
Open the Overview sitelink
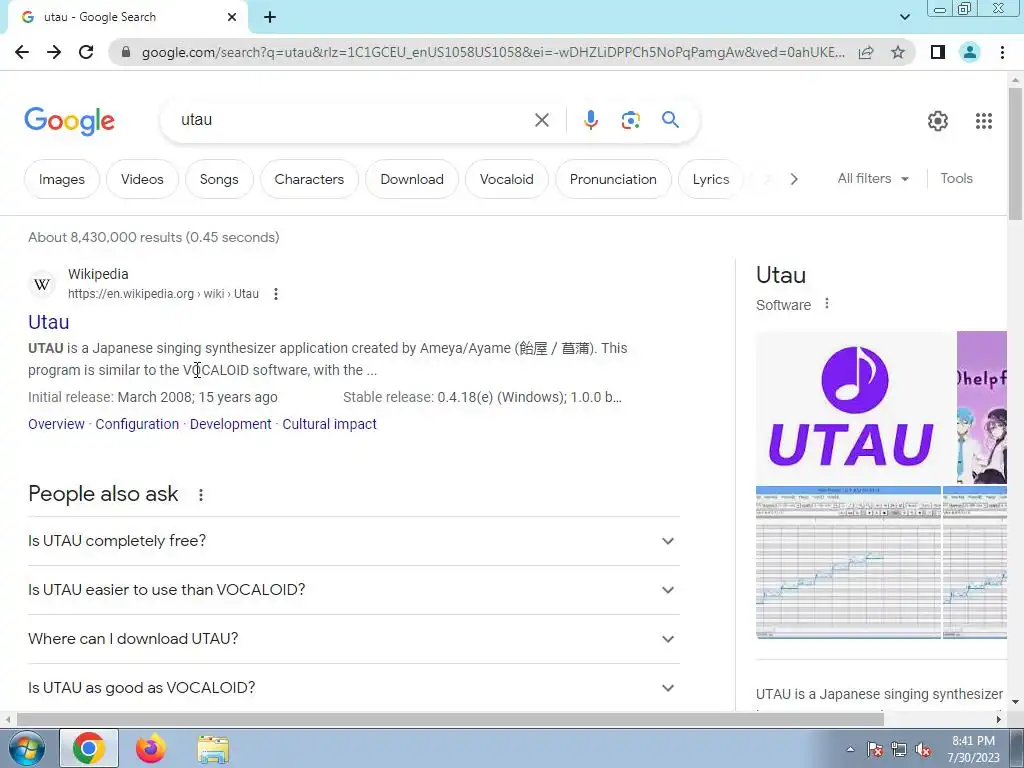(56, 424)
